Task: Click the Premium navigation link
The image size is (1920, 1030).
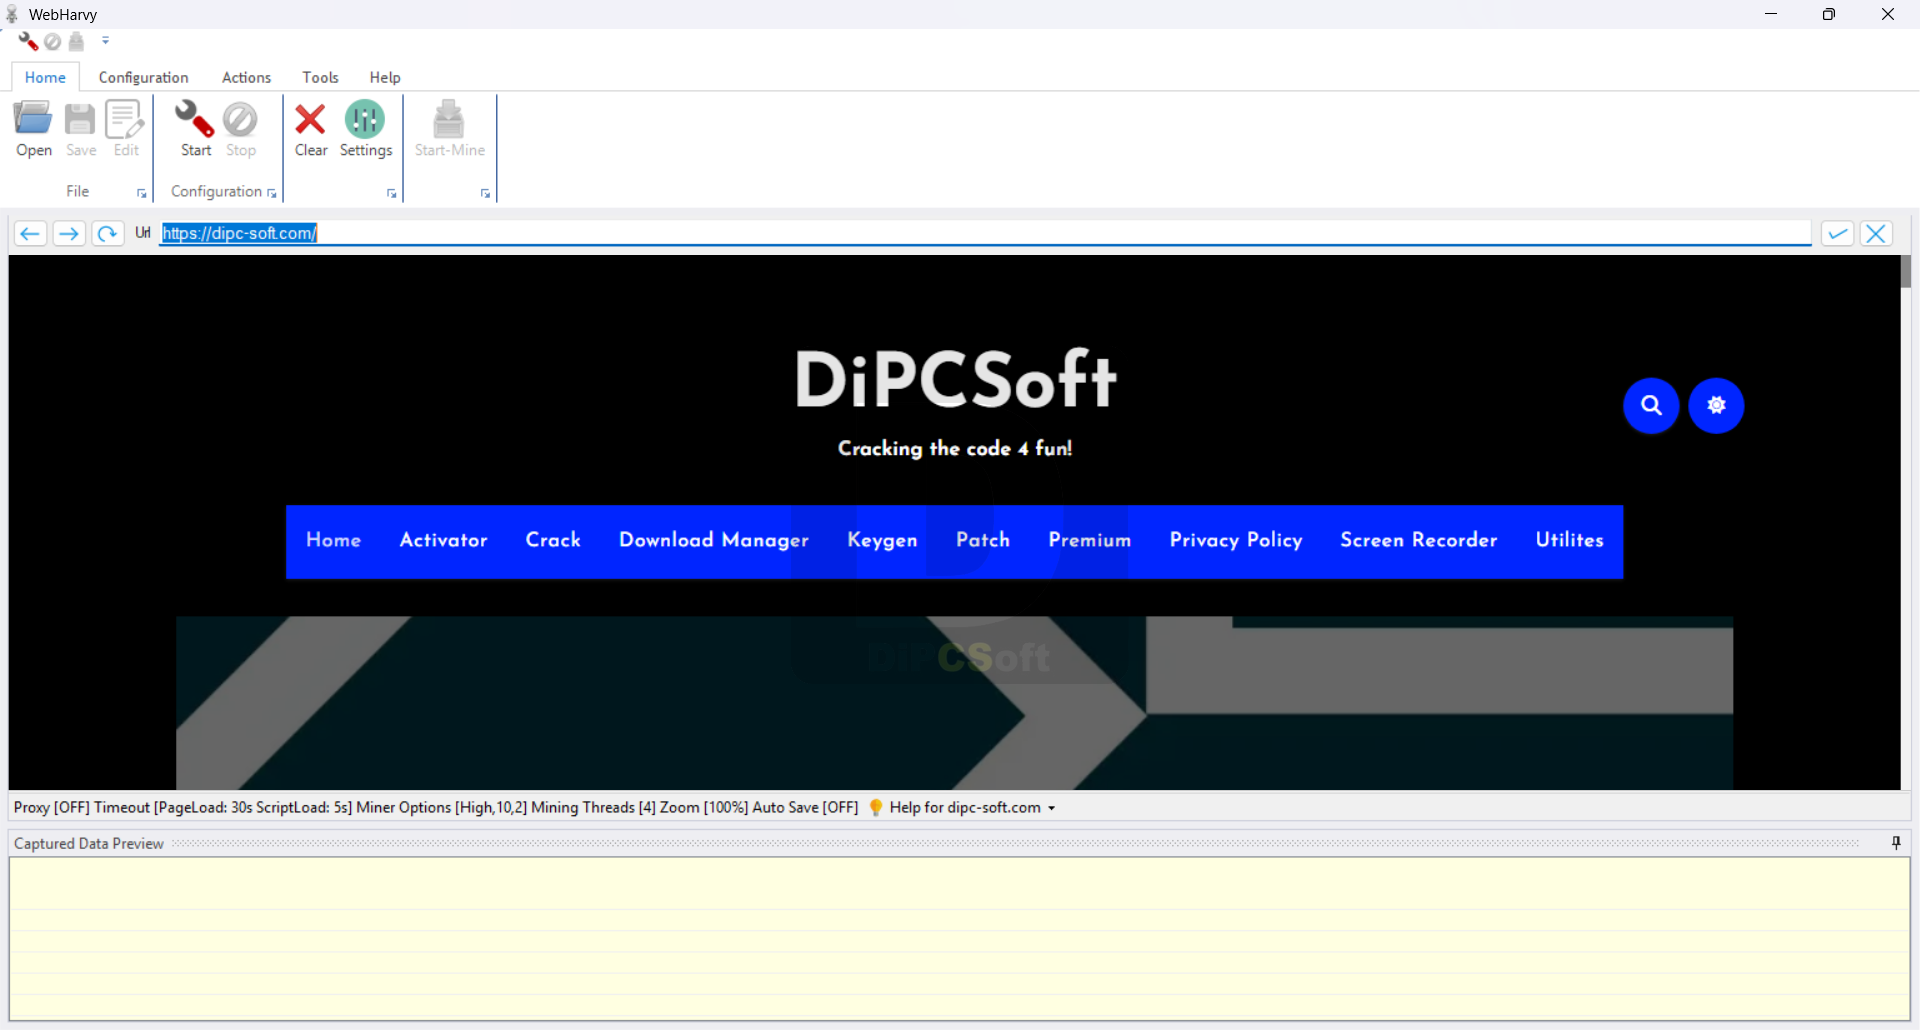Action: pos(1089,540)
